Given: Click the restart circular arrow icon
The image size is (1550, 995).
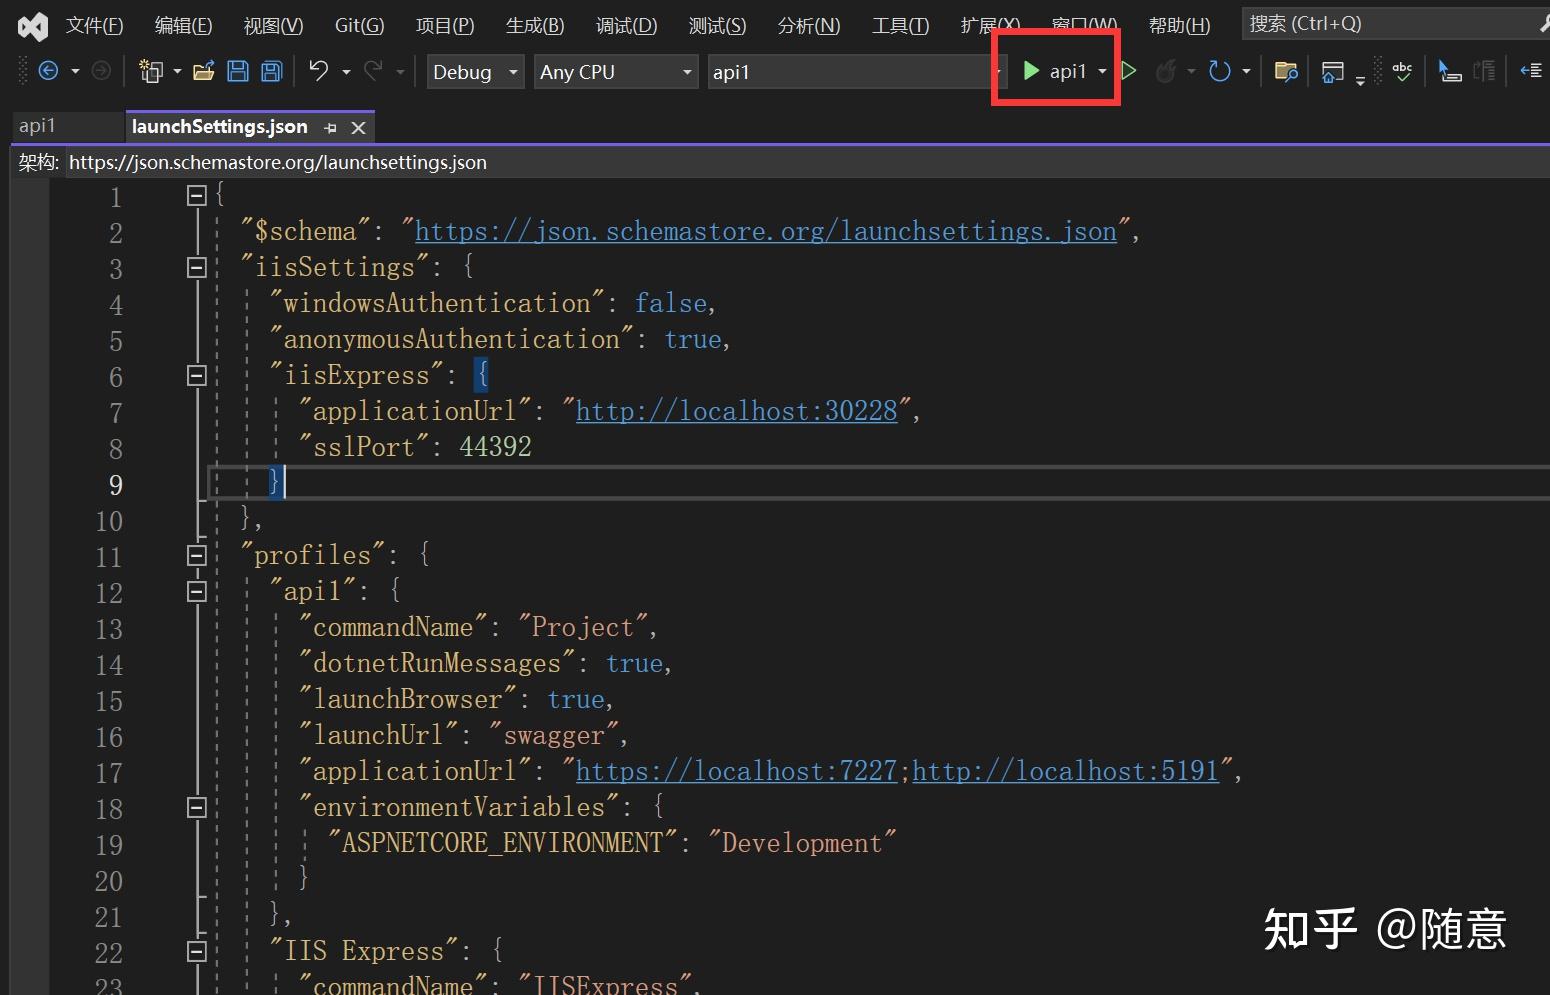Looking at the screenshot, I should click(x=1219, y=71).
